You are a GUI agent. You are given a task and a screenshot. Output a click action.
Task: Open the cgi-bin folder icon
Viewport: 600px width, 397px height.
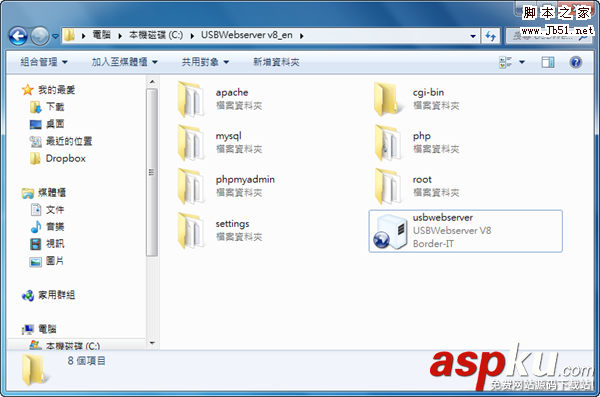[388, 100]
